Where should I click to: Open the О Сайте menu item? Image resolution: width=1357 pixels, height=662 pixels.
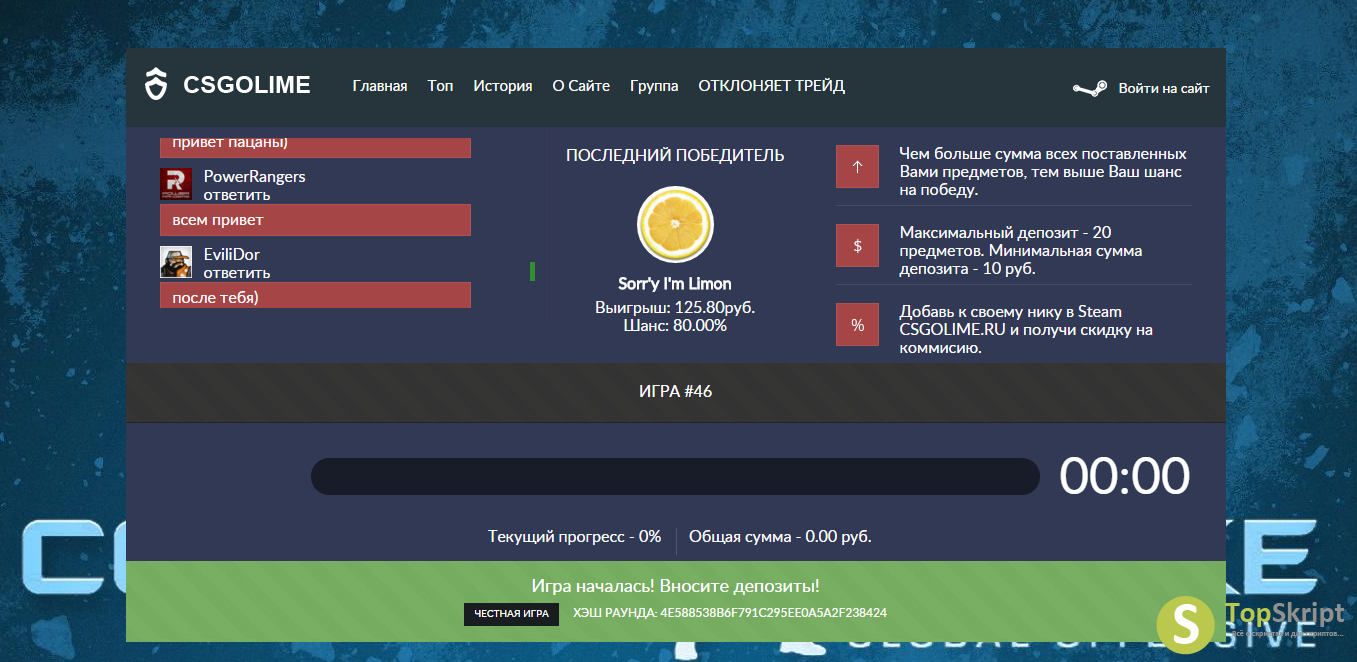tap(581, 86)
